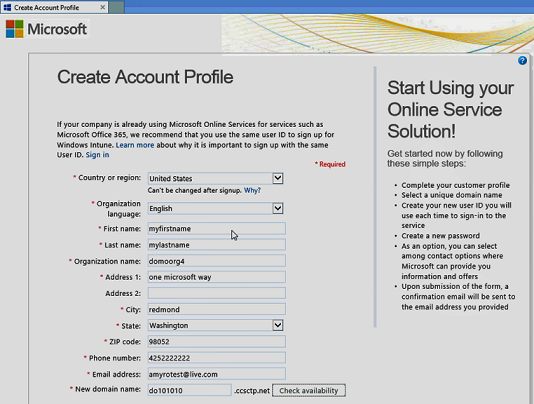The image size is (534, 404).
Task: Expand the Country or region dropdown
Action: (x=278, y=178)
